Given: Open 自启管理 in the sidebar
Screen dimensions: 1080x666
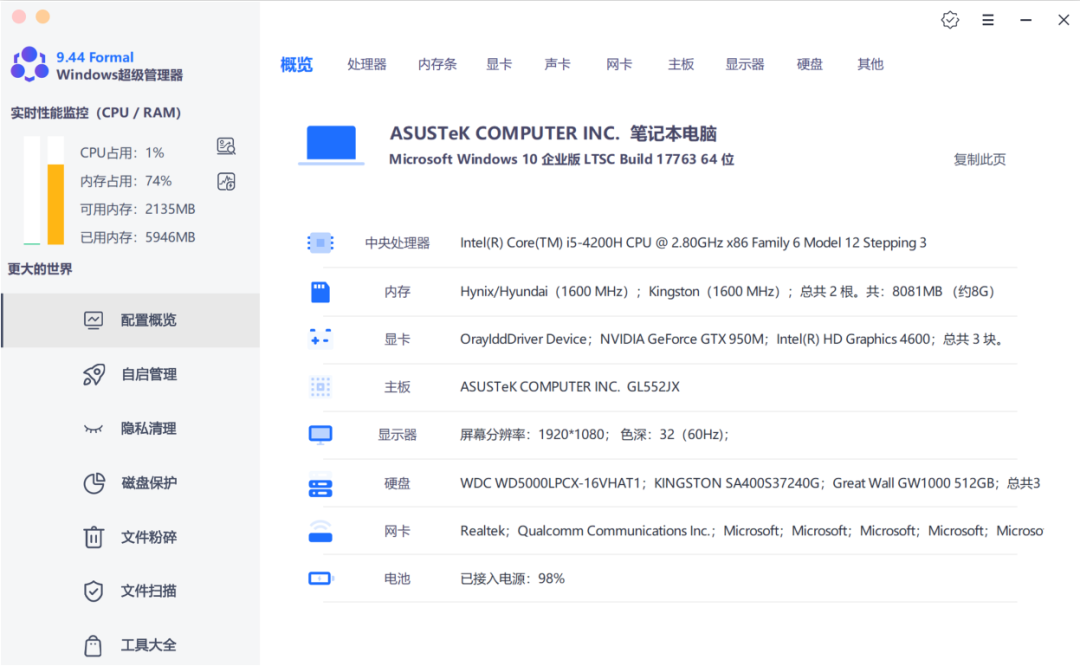Looking at the screenshot, I should [131, 375].
